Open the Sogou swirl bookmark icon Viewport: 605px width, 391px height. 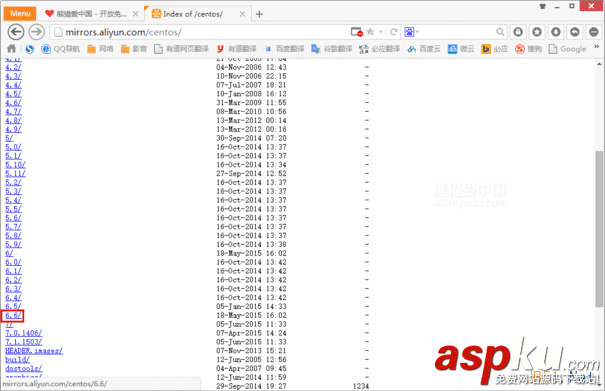coord(29,49)
